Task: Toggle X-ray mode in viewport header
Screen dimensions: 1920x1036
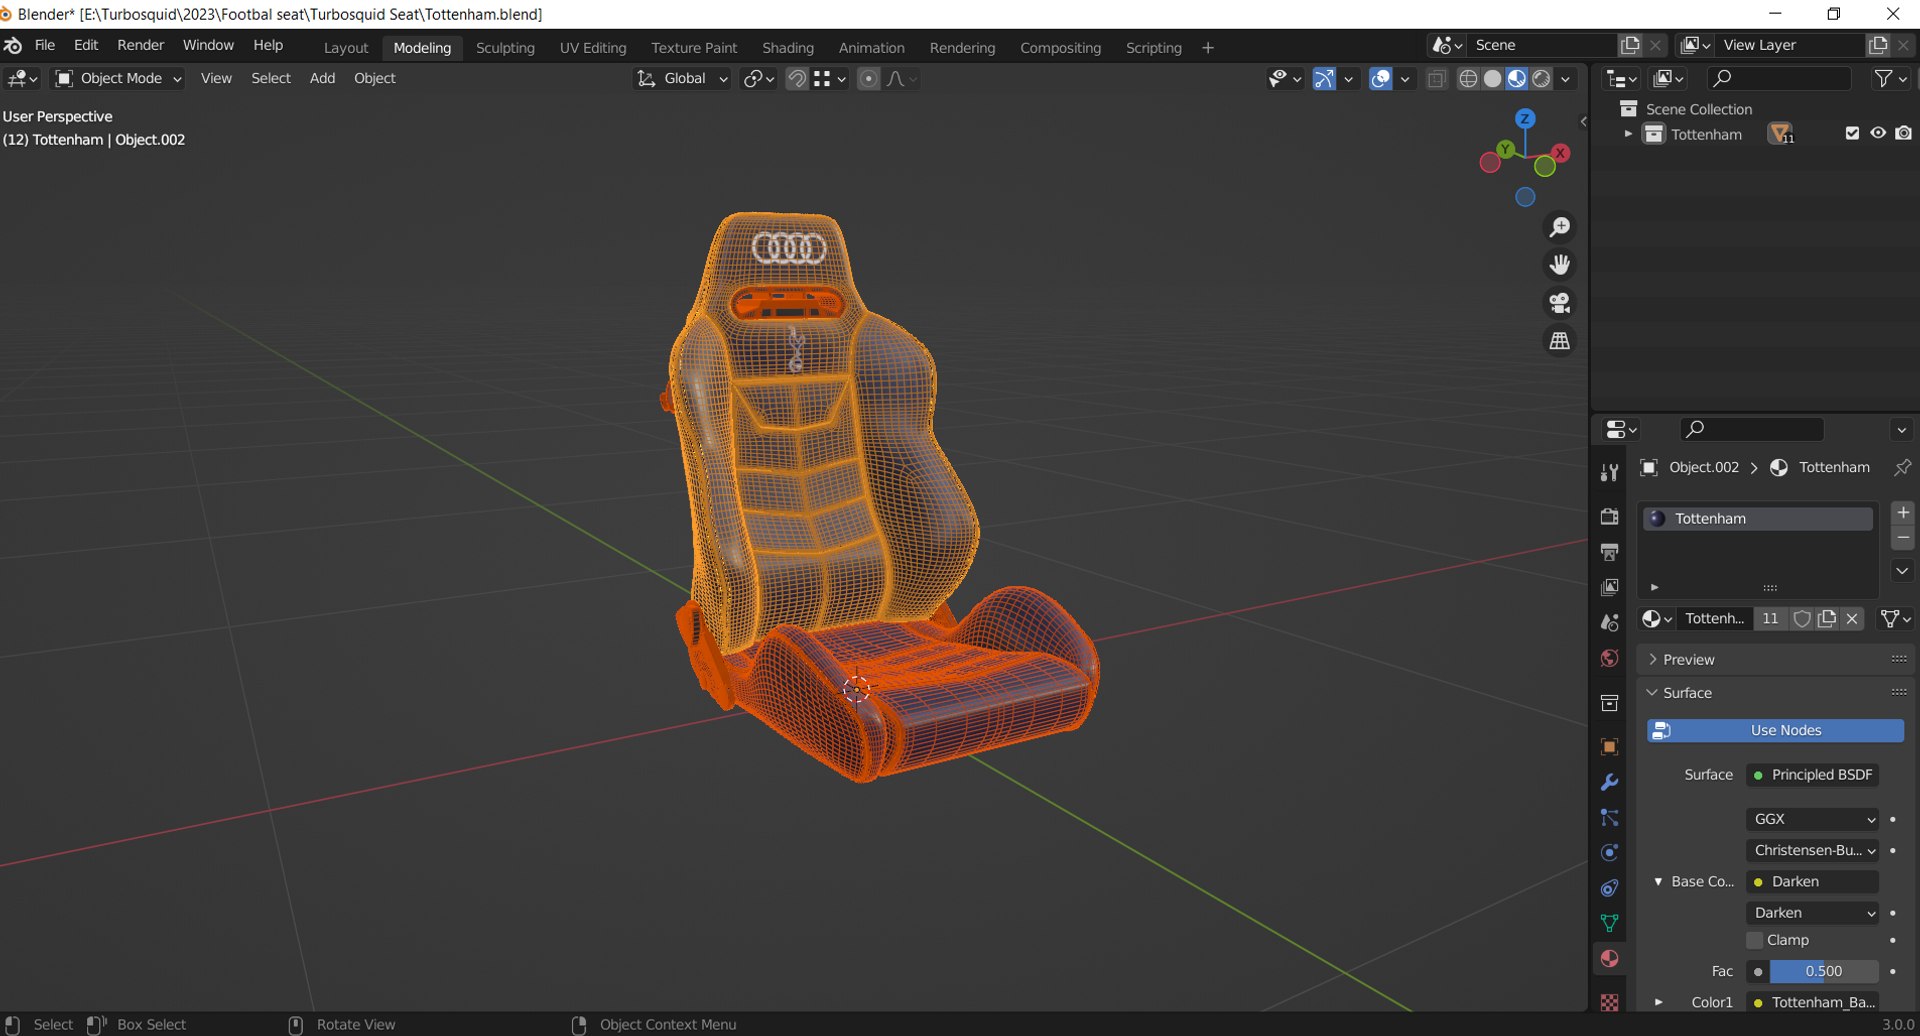Action: pos(1437,79)
